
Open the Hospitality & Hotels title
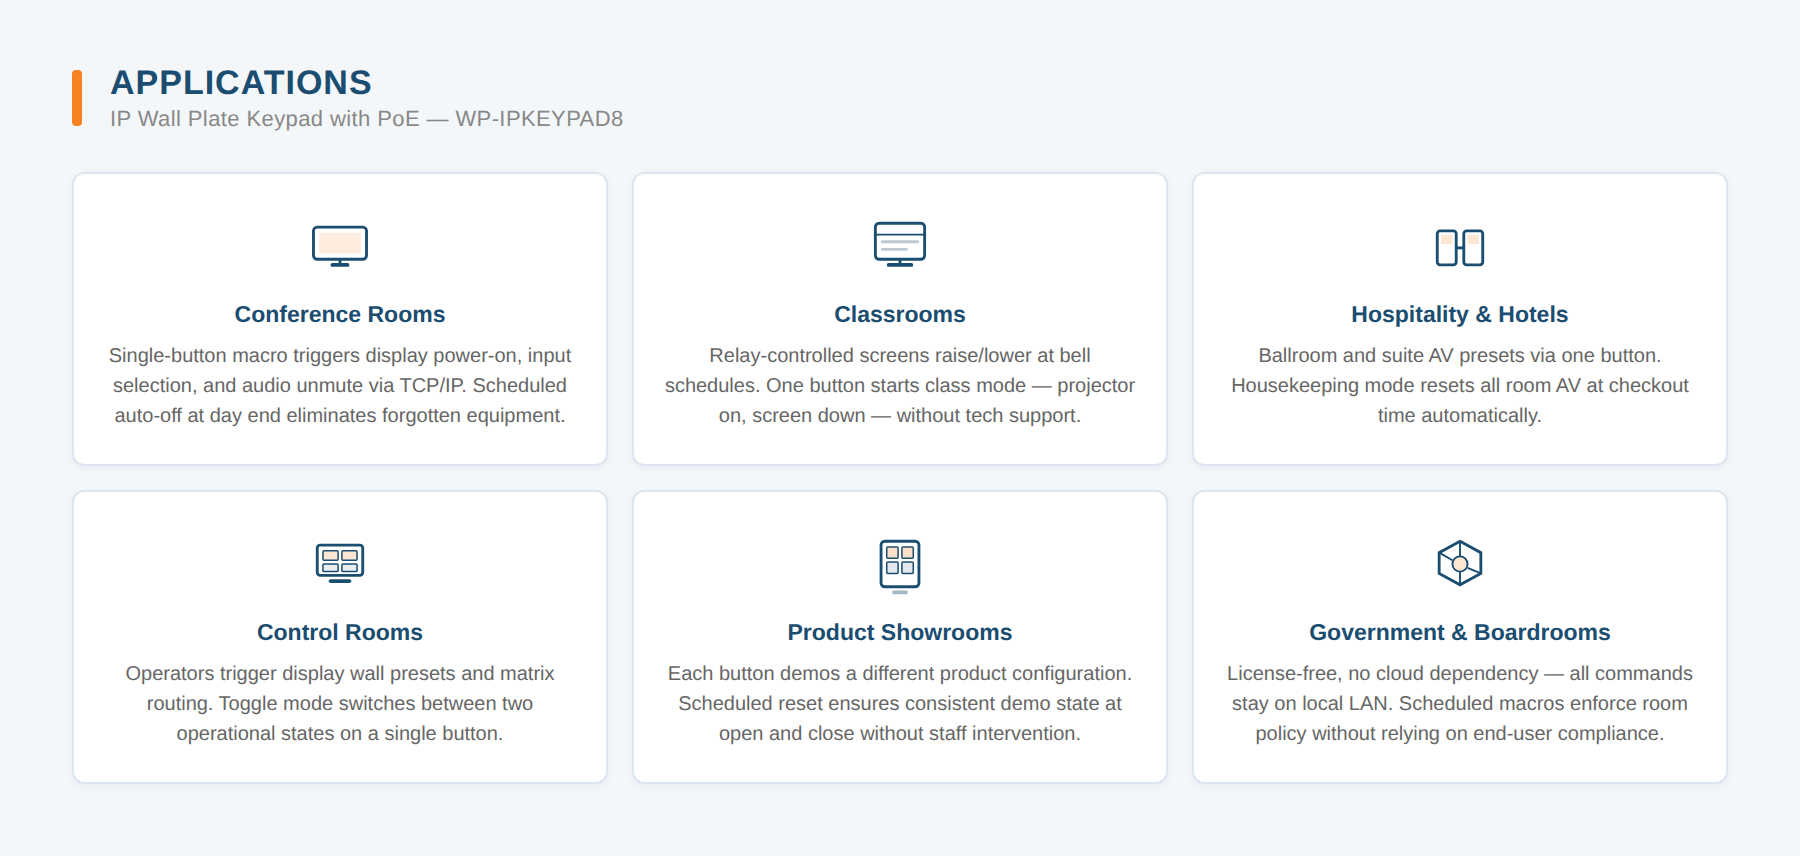tap(1460, 314)
